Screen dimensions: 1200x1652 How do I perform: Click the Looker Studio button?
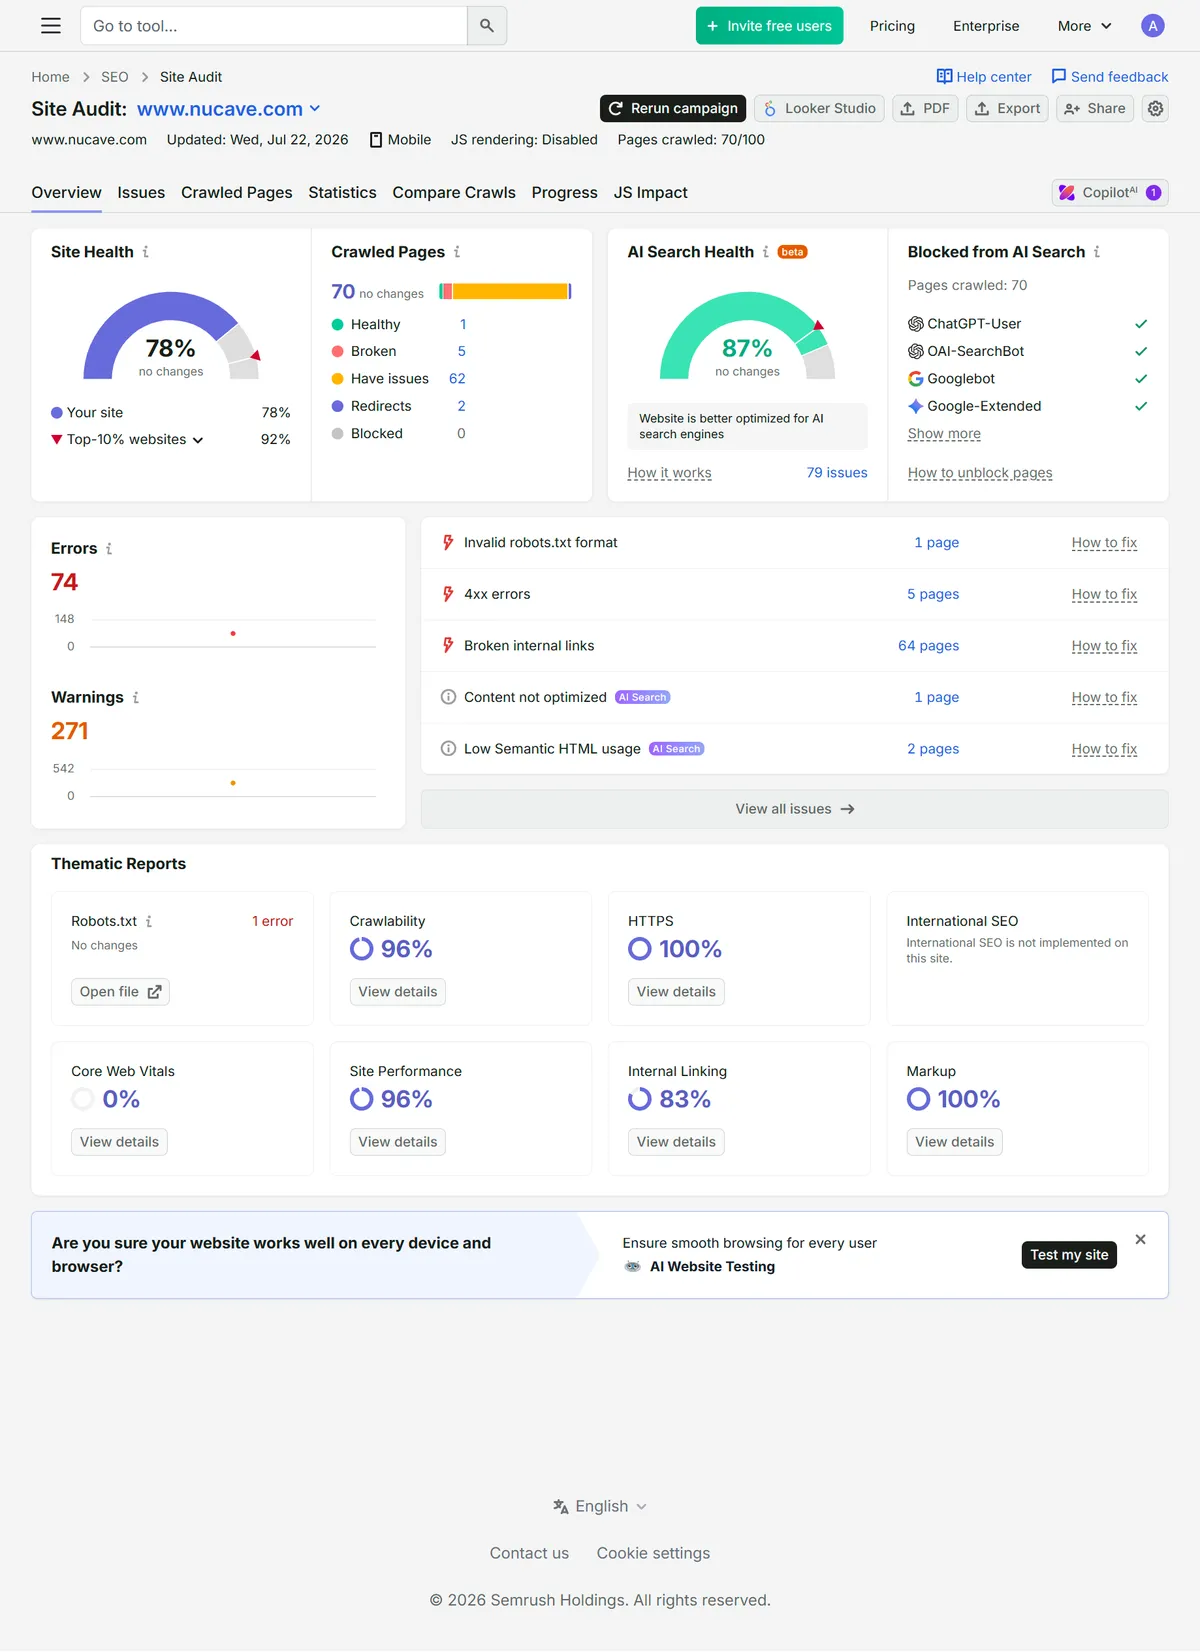pos(819,108)
